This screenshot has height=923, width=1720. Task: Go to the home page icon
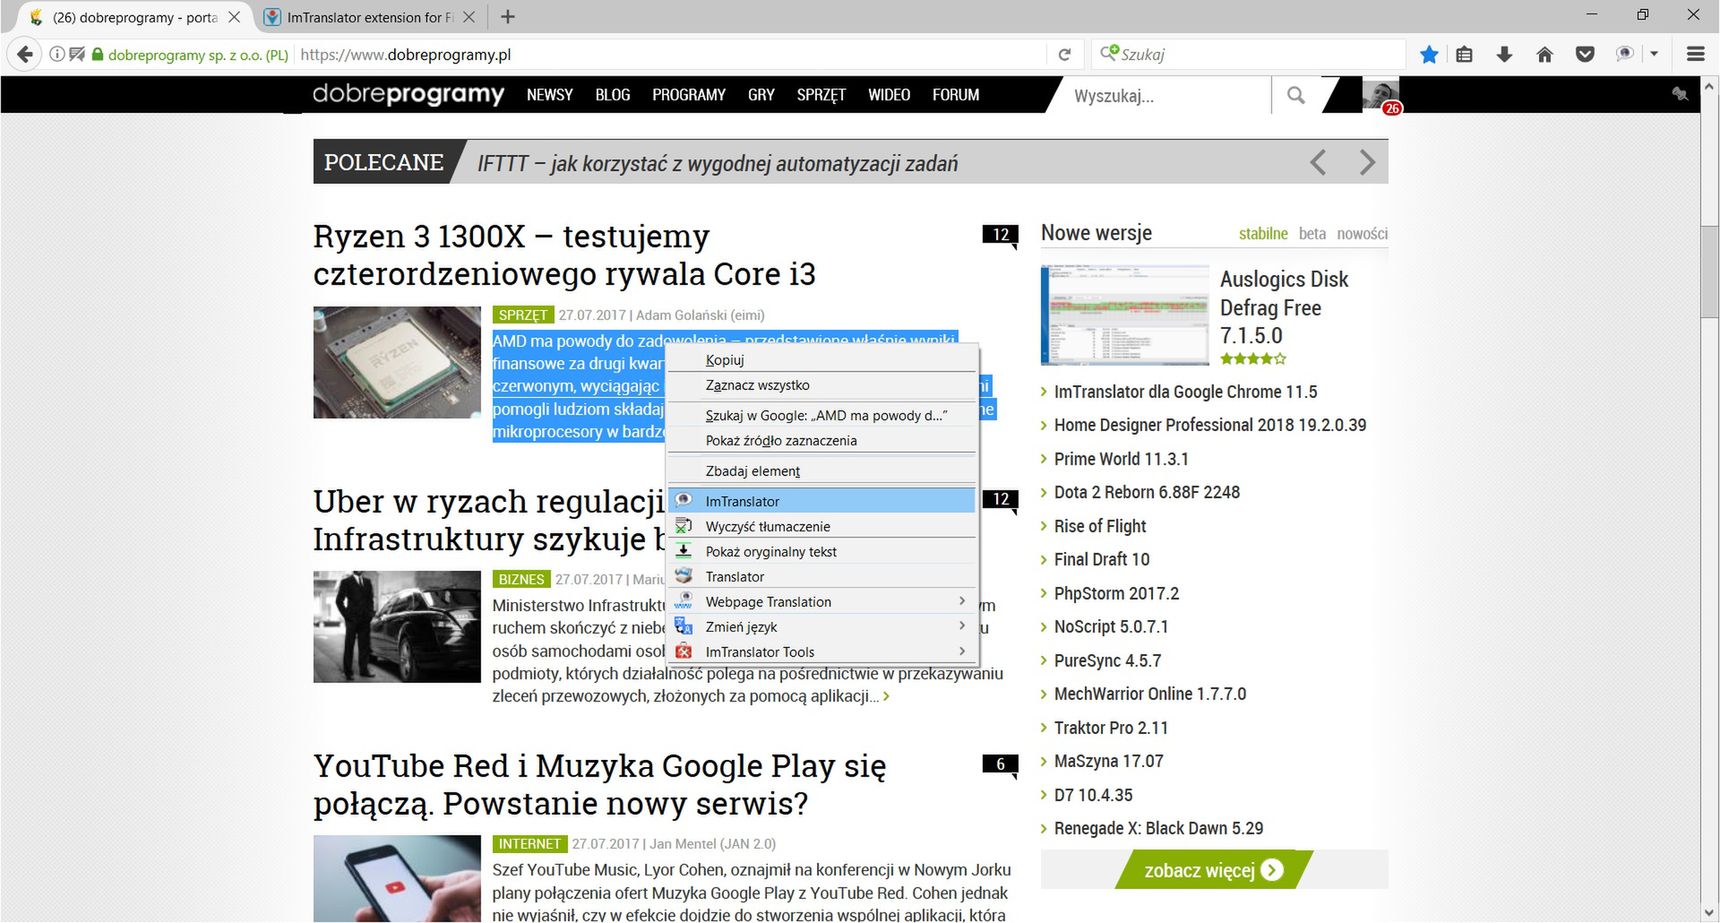pos(1545,54)
